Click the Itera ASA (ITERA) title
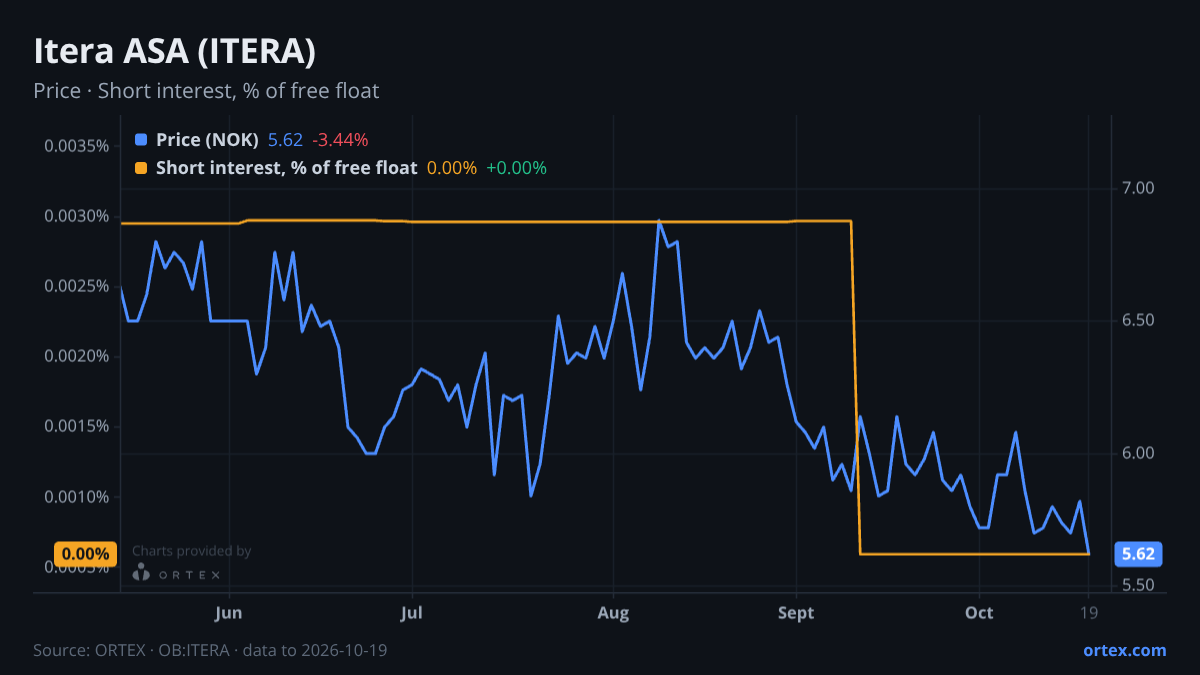 click(175, 50)
